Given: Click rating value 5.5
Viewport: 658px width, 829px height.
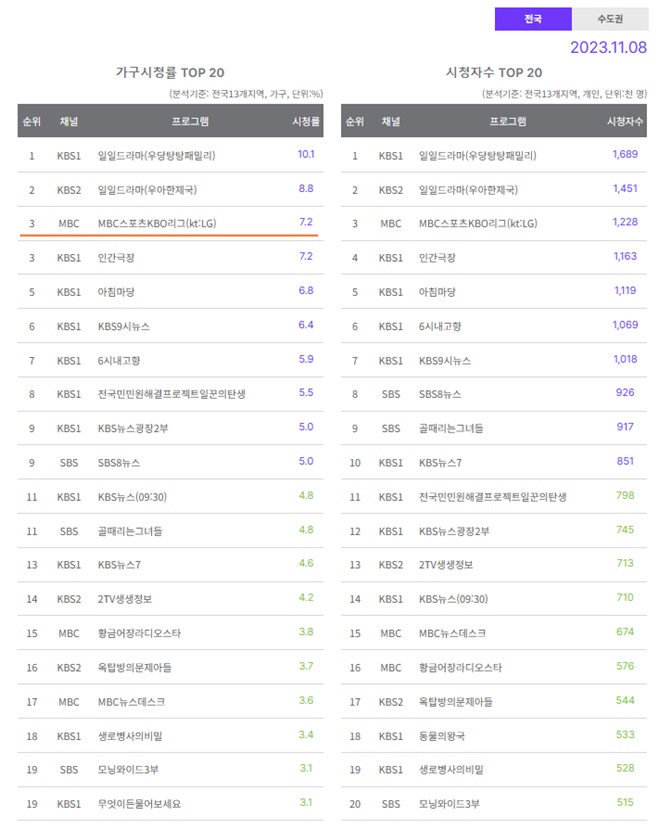Looking at the screenshot, I should 306,393.
